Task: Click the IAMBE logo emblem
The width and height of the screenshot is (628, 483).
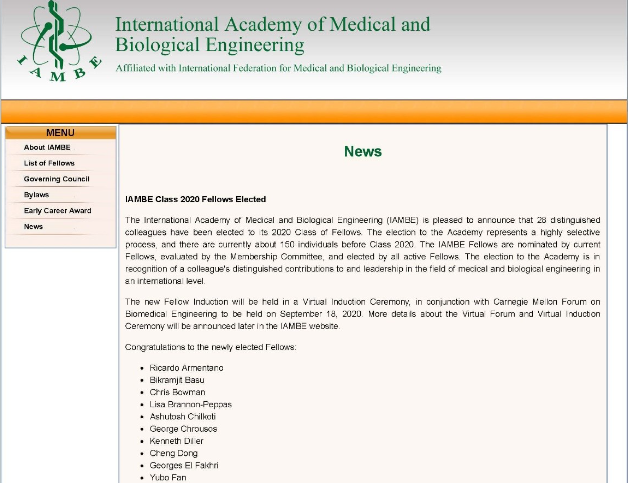Action: click(60, 41)
